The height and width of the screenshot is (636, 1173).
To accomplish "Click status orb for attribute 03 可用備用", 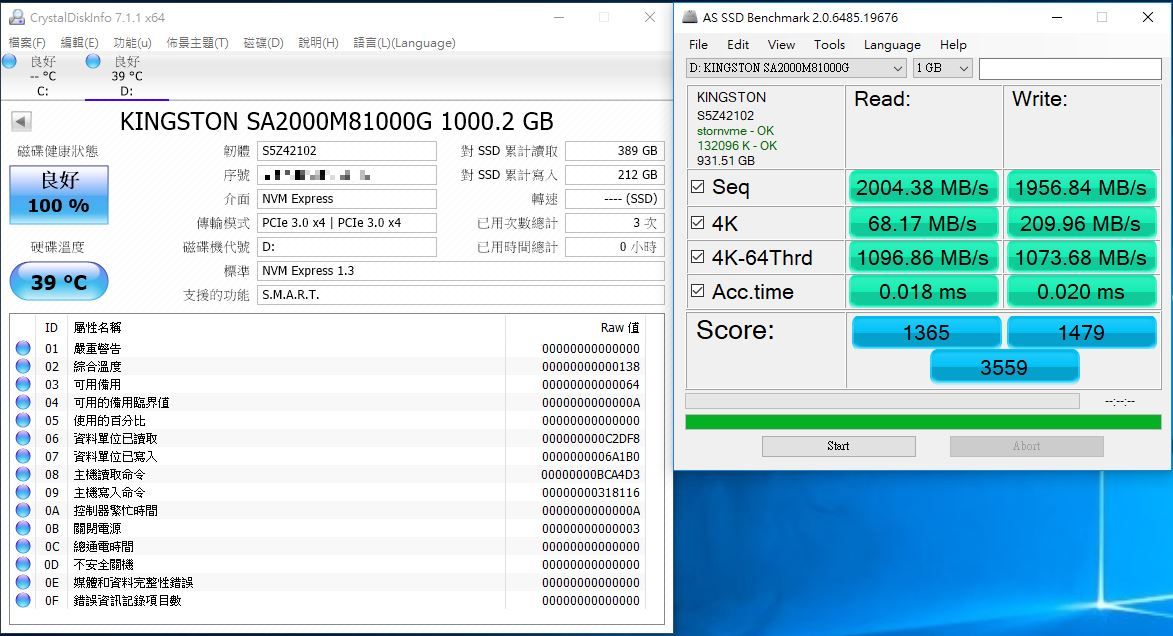I will click(23, 384).
